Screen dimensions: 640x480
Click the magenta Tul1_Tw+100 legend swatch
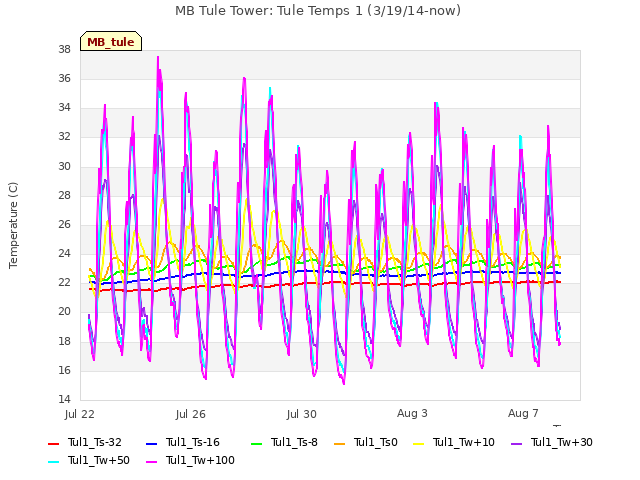coord(151,461)
